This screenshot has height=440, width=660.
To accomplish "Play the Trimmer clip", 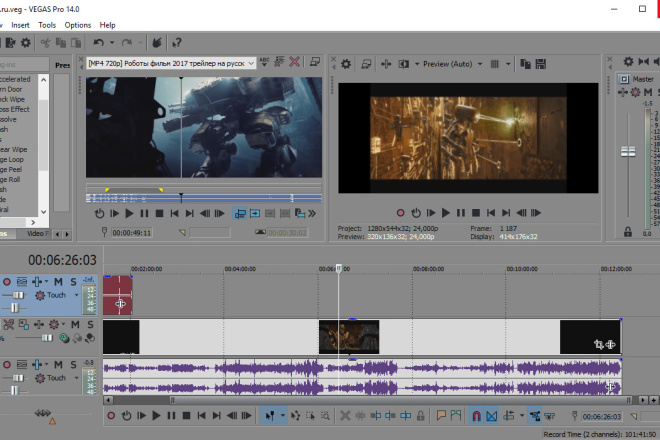I will pyautogui.click(x=129, y=213).
